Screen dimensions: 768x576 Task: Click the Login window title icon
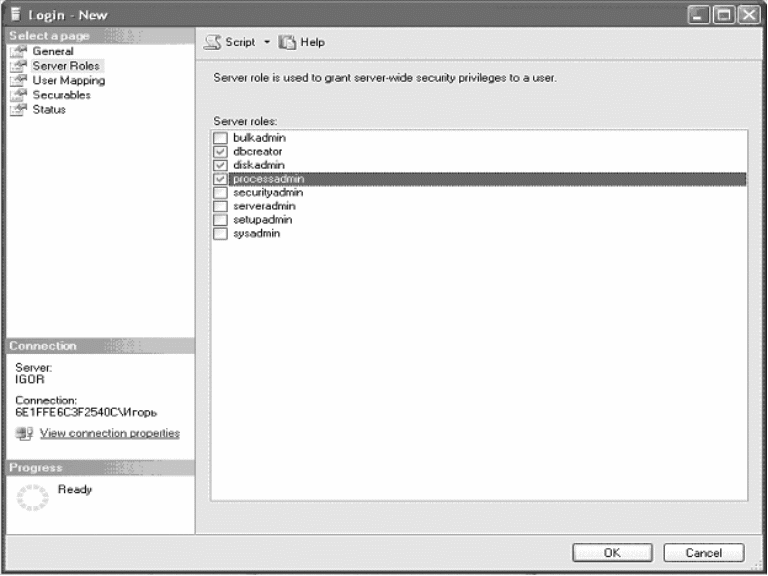point(12,15)
